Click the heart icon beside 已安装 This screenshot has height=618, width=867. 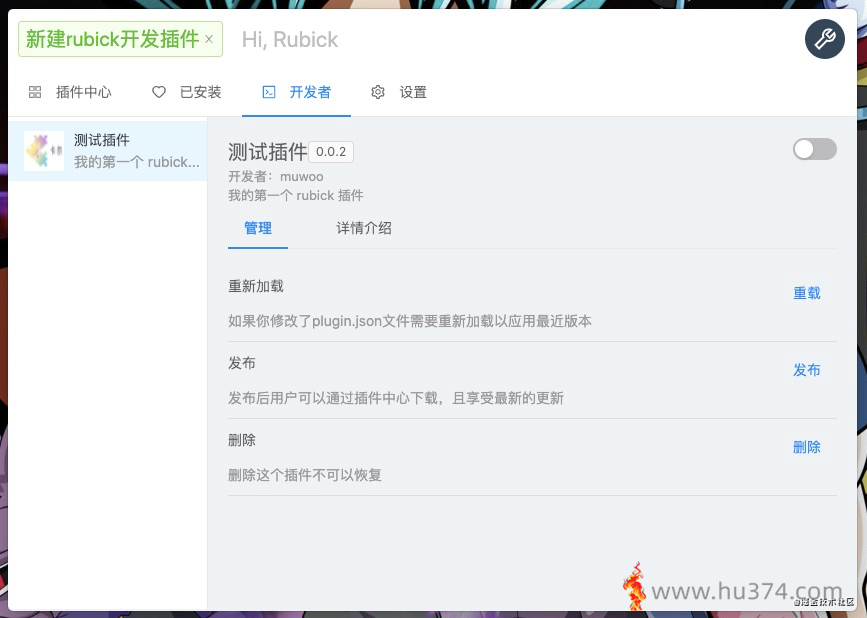[x=159, y=92]
